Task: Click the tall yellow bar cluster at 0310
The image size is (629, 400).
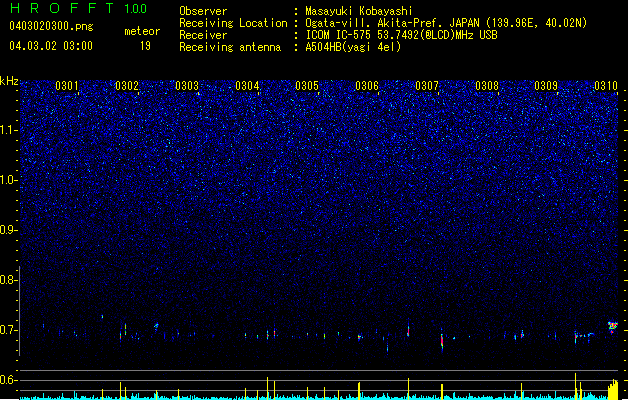Action: (613, 389)
